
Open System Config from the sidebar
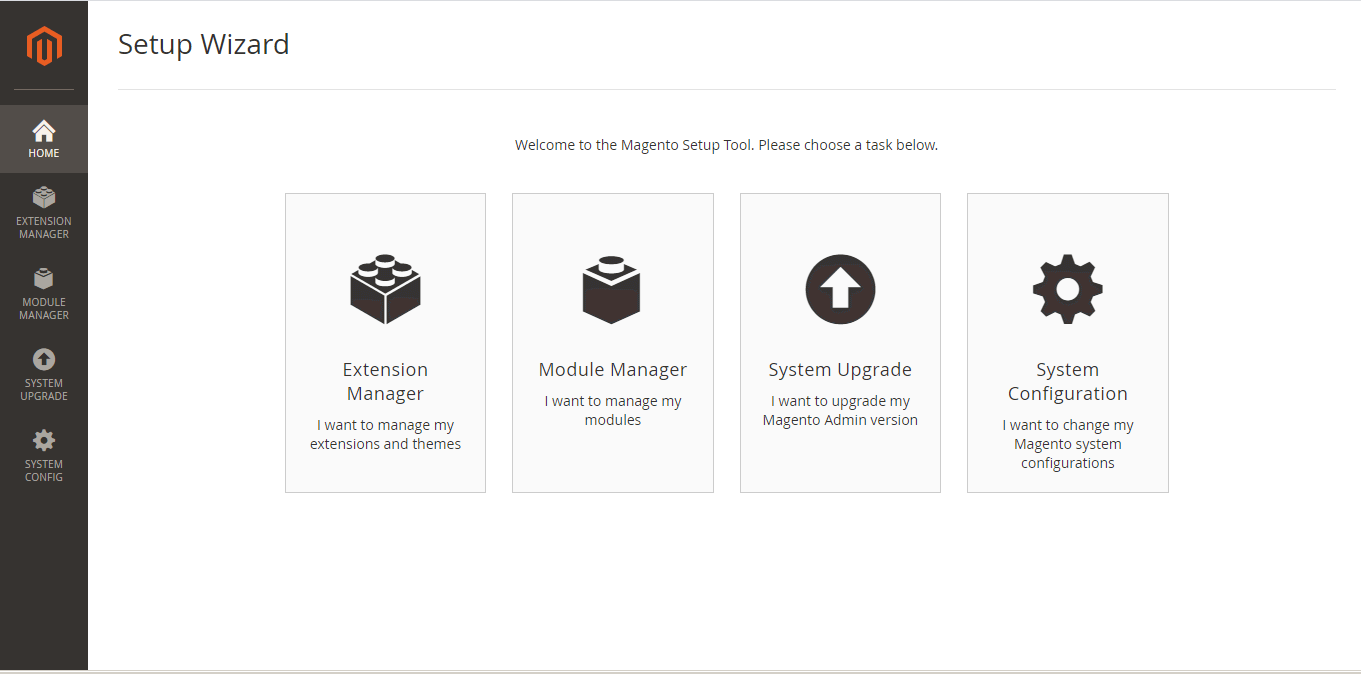(x=44, y=456)
